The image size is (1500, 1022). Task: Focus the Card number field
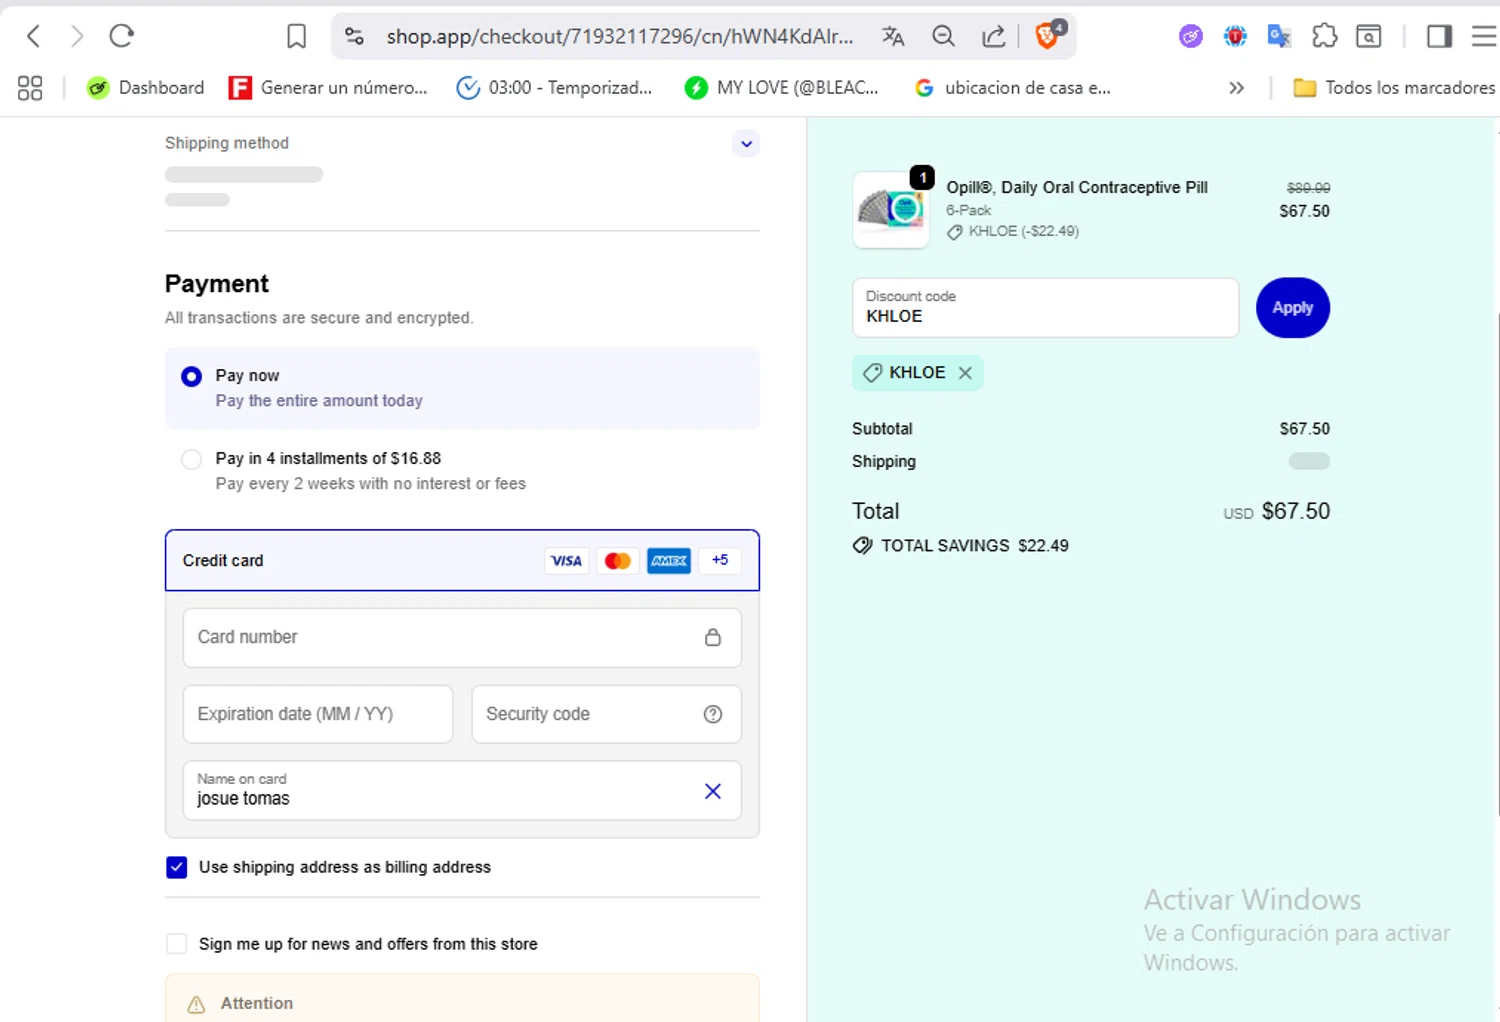click(462, 638)
